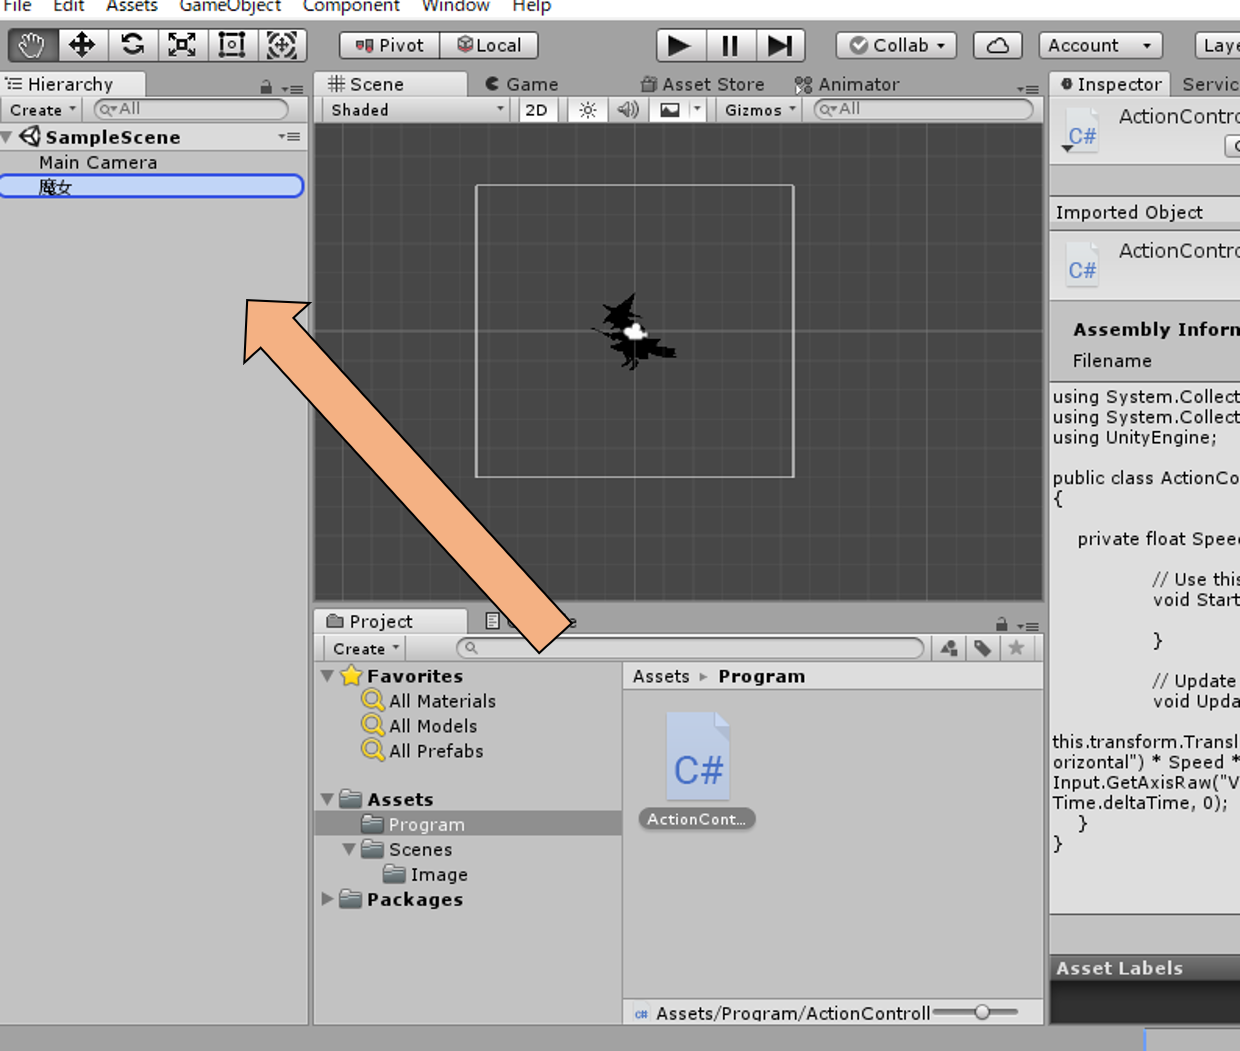This screenshot has width=1240, height=1051.
Task: Open the Cloud services icon
Action: pyautogui.click(x=997, y=45)
